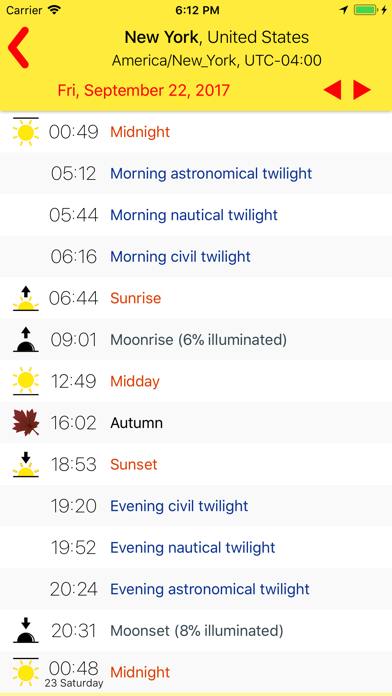Tap the moonrise icon at 09:01
This screenshot has height=696, width=392.
[x=26, y=340]
